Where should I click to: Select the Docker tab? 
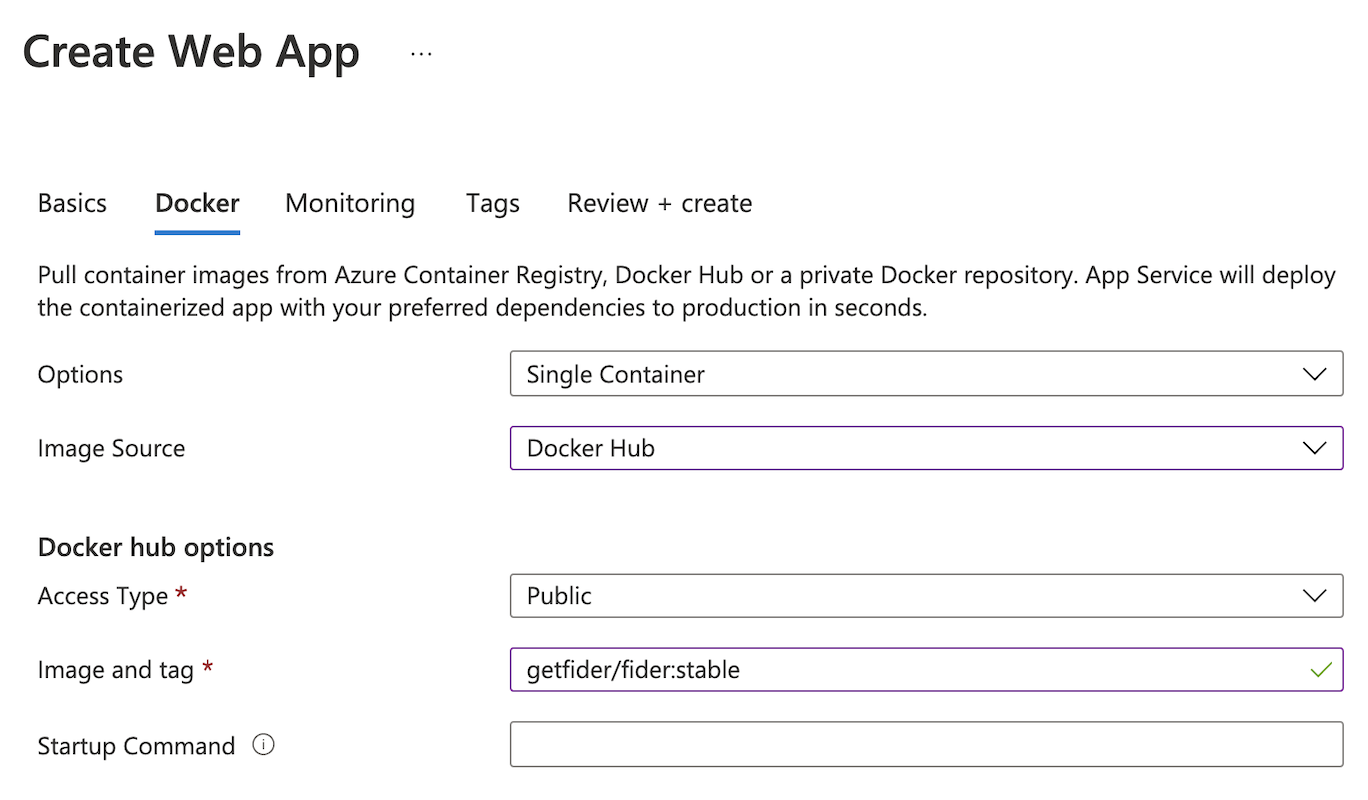click(x=197, y=203)
